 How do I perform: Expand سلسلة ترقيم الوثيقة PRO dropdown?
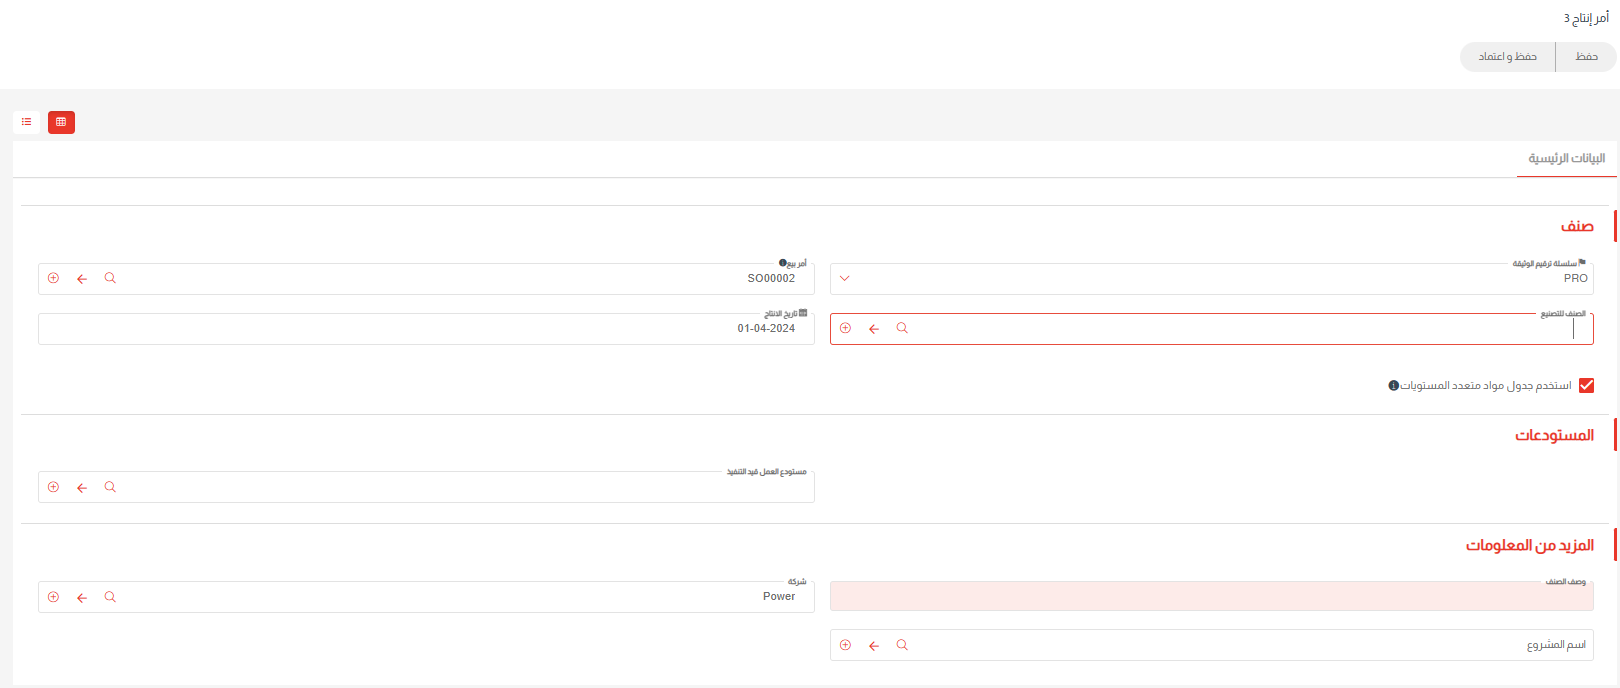pyautogui.click(x=845, y=278)
